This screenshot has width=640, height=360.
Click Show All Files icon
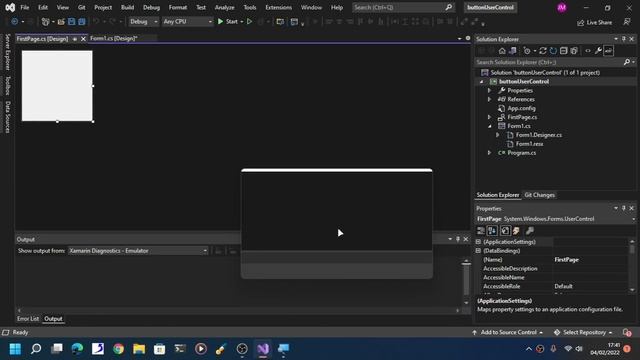[x=574, y=51]
